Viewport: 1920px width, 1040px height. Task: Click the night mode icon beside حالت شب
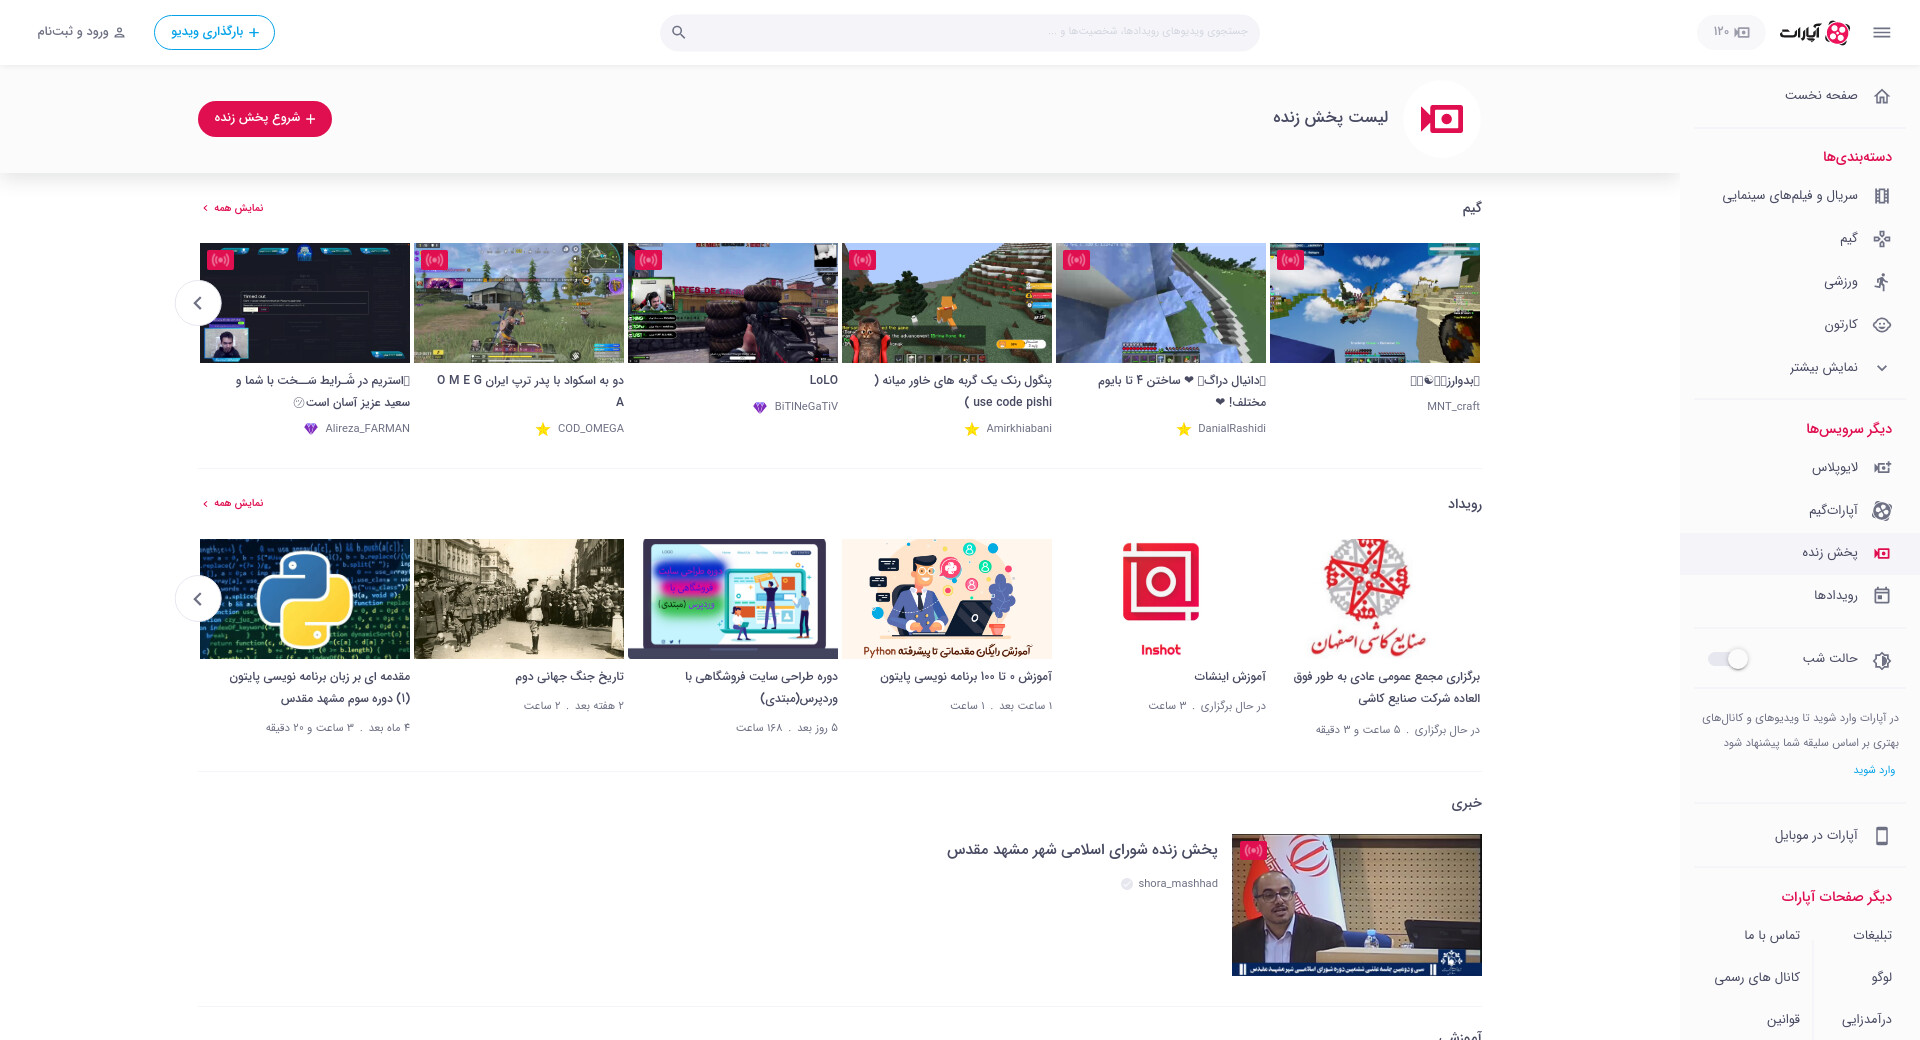tap(1881, 660)
